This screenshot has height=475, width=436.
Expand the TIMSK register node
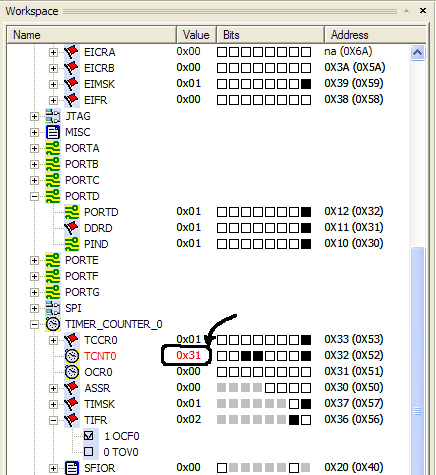click(x=53, y=404)
